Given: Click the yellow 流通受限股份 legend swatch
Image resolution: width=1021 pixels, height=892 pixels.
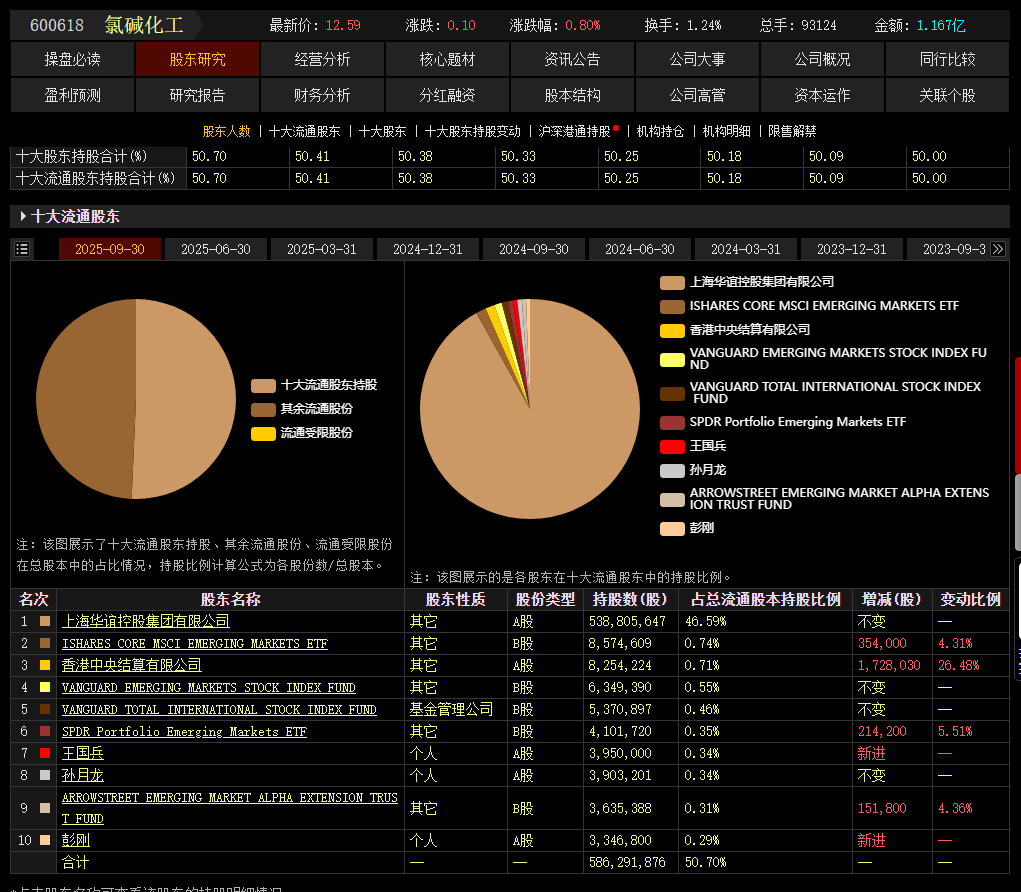Looking at the screenshot, I should (x=263, y=434).
